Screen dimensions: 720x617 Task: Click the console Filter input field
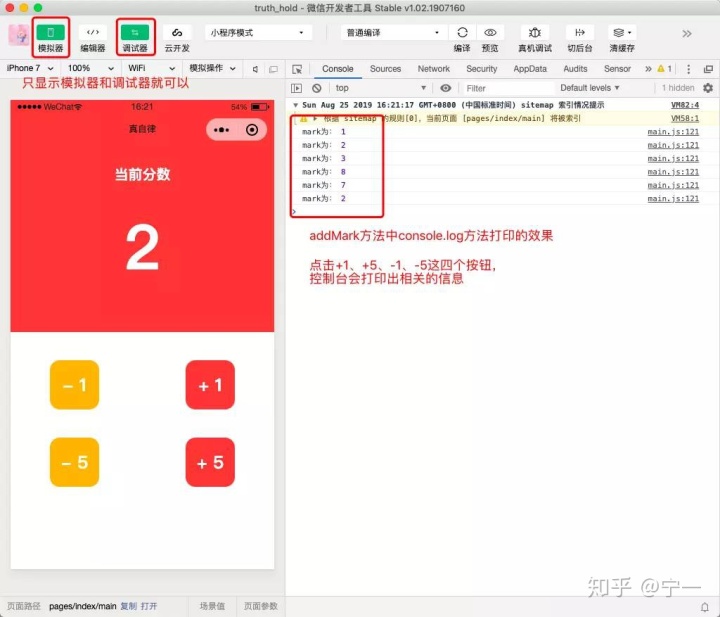[x=508, y=88]
